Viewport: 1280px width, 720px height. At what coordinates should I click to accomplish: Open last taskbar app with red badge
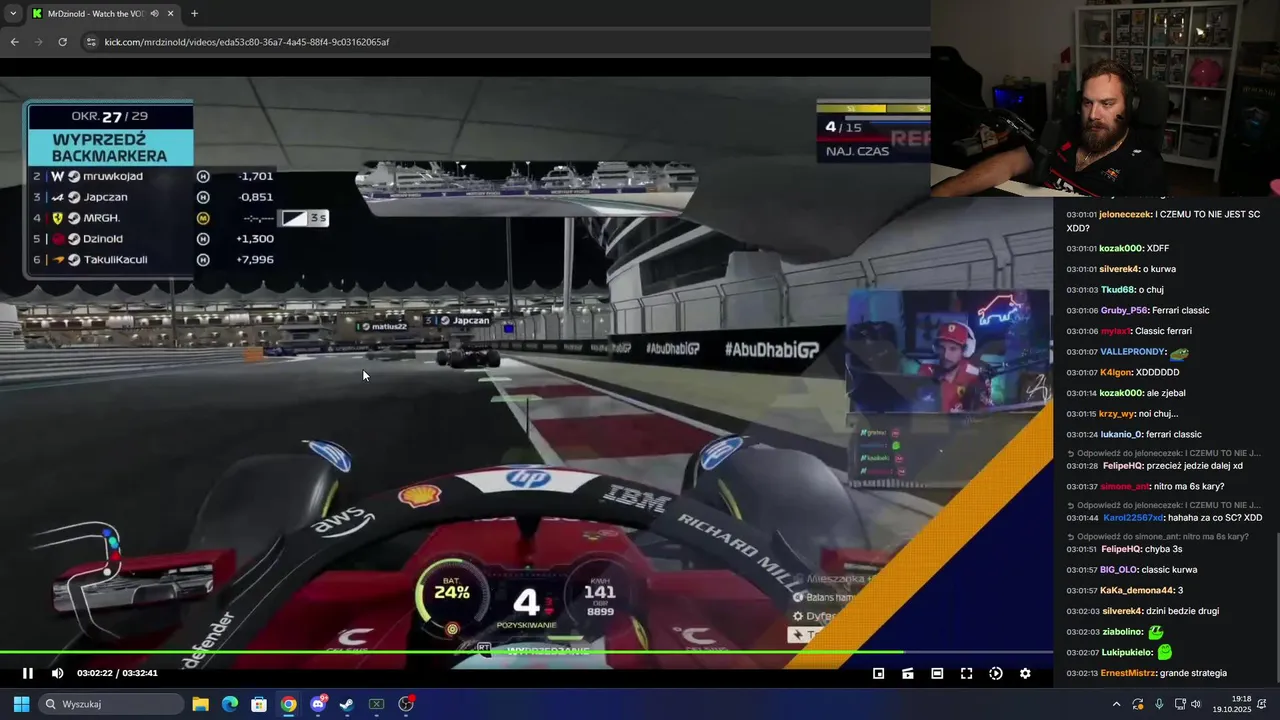[x=406, y=704]
